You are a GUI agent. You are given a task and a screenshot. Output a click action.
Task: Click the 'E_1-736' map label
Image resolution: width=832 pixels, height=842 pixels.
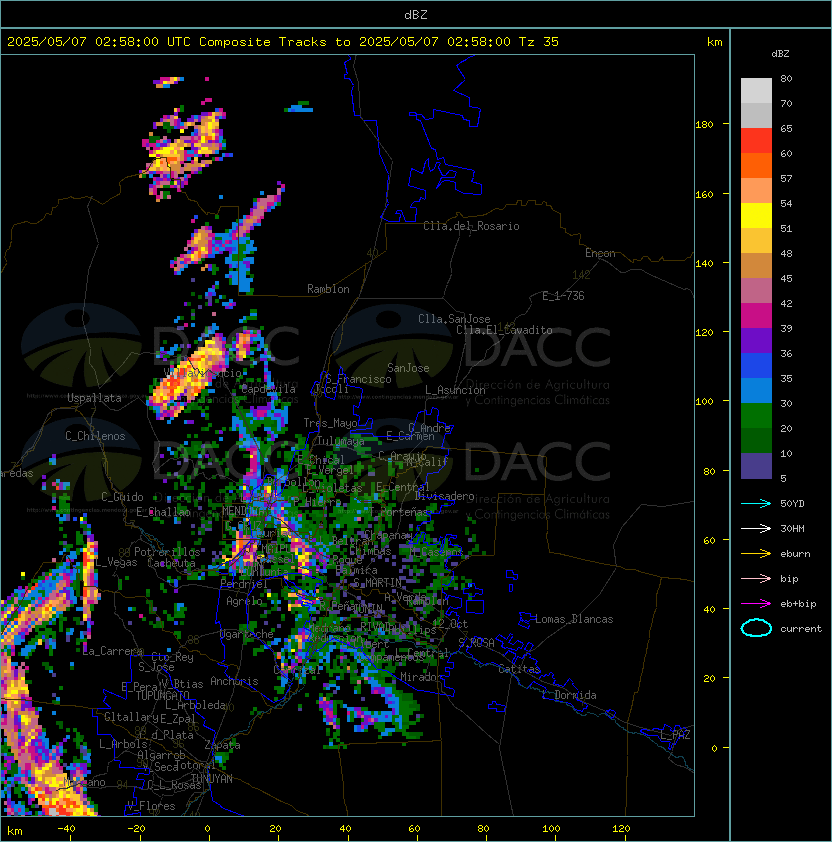(x=563, y=296)
